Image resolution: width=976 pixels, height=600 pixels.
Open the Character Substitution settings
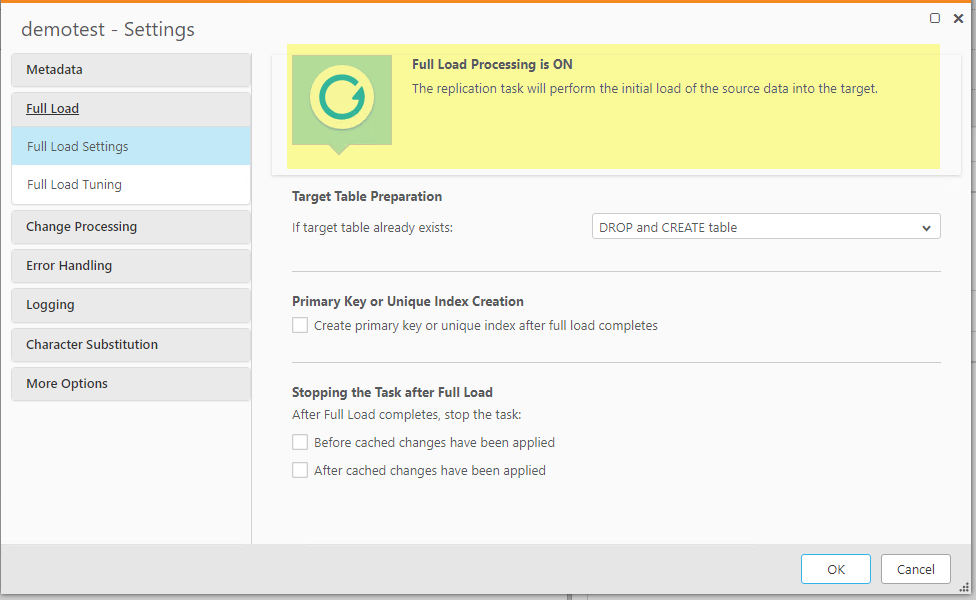(130, 344)
